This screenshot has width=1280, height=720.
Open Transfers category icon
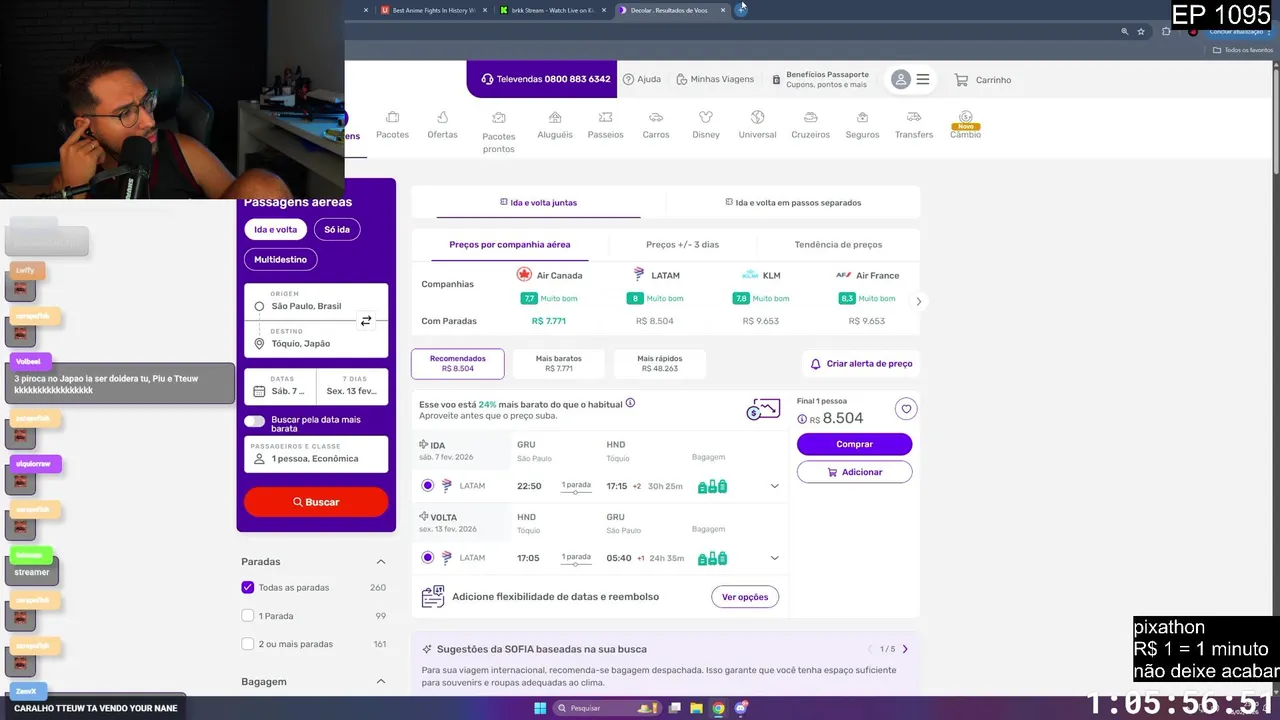click(914, 125)
